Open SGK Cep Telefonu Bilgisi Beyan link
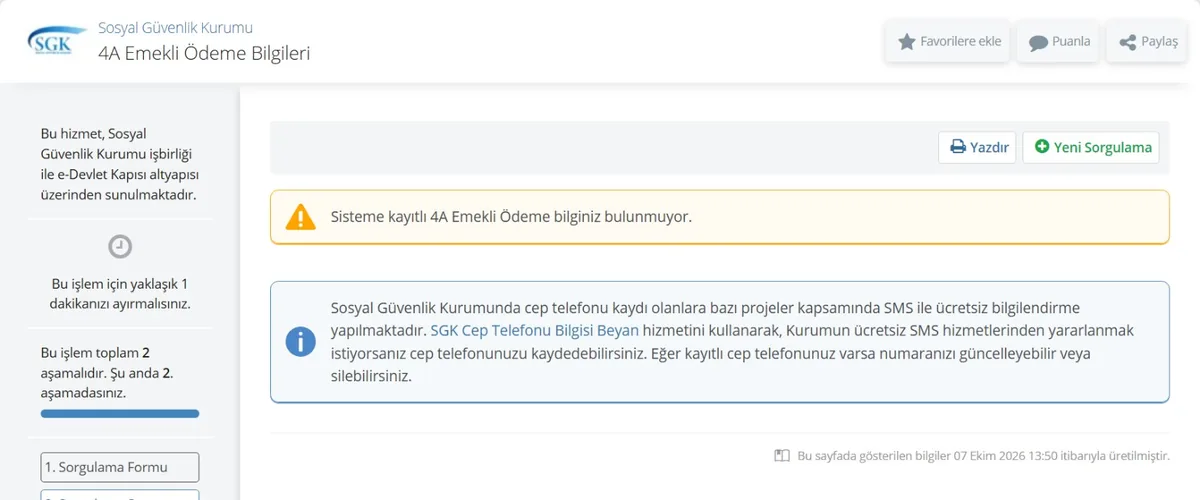Viewport: 1200px width, 500px height. [x=534, y=330]
